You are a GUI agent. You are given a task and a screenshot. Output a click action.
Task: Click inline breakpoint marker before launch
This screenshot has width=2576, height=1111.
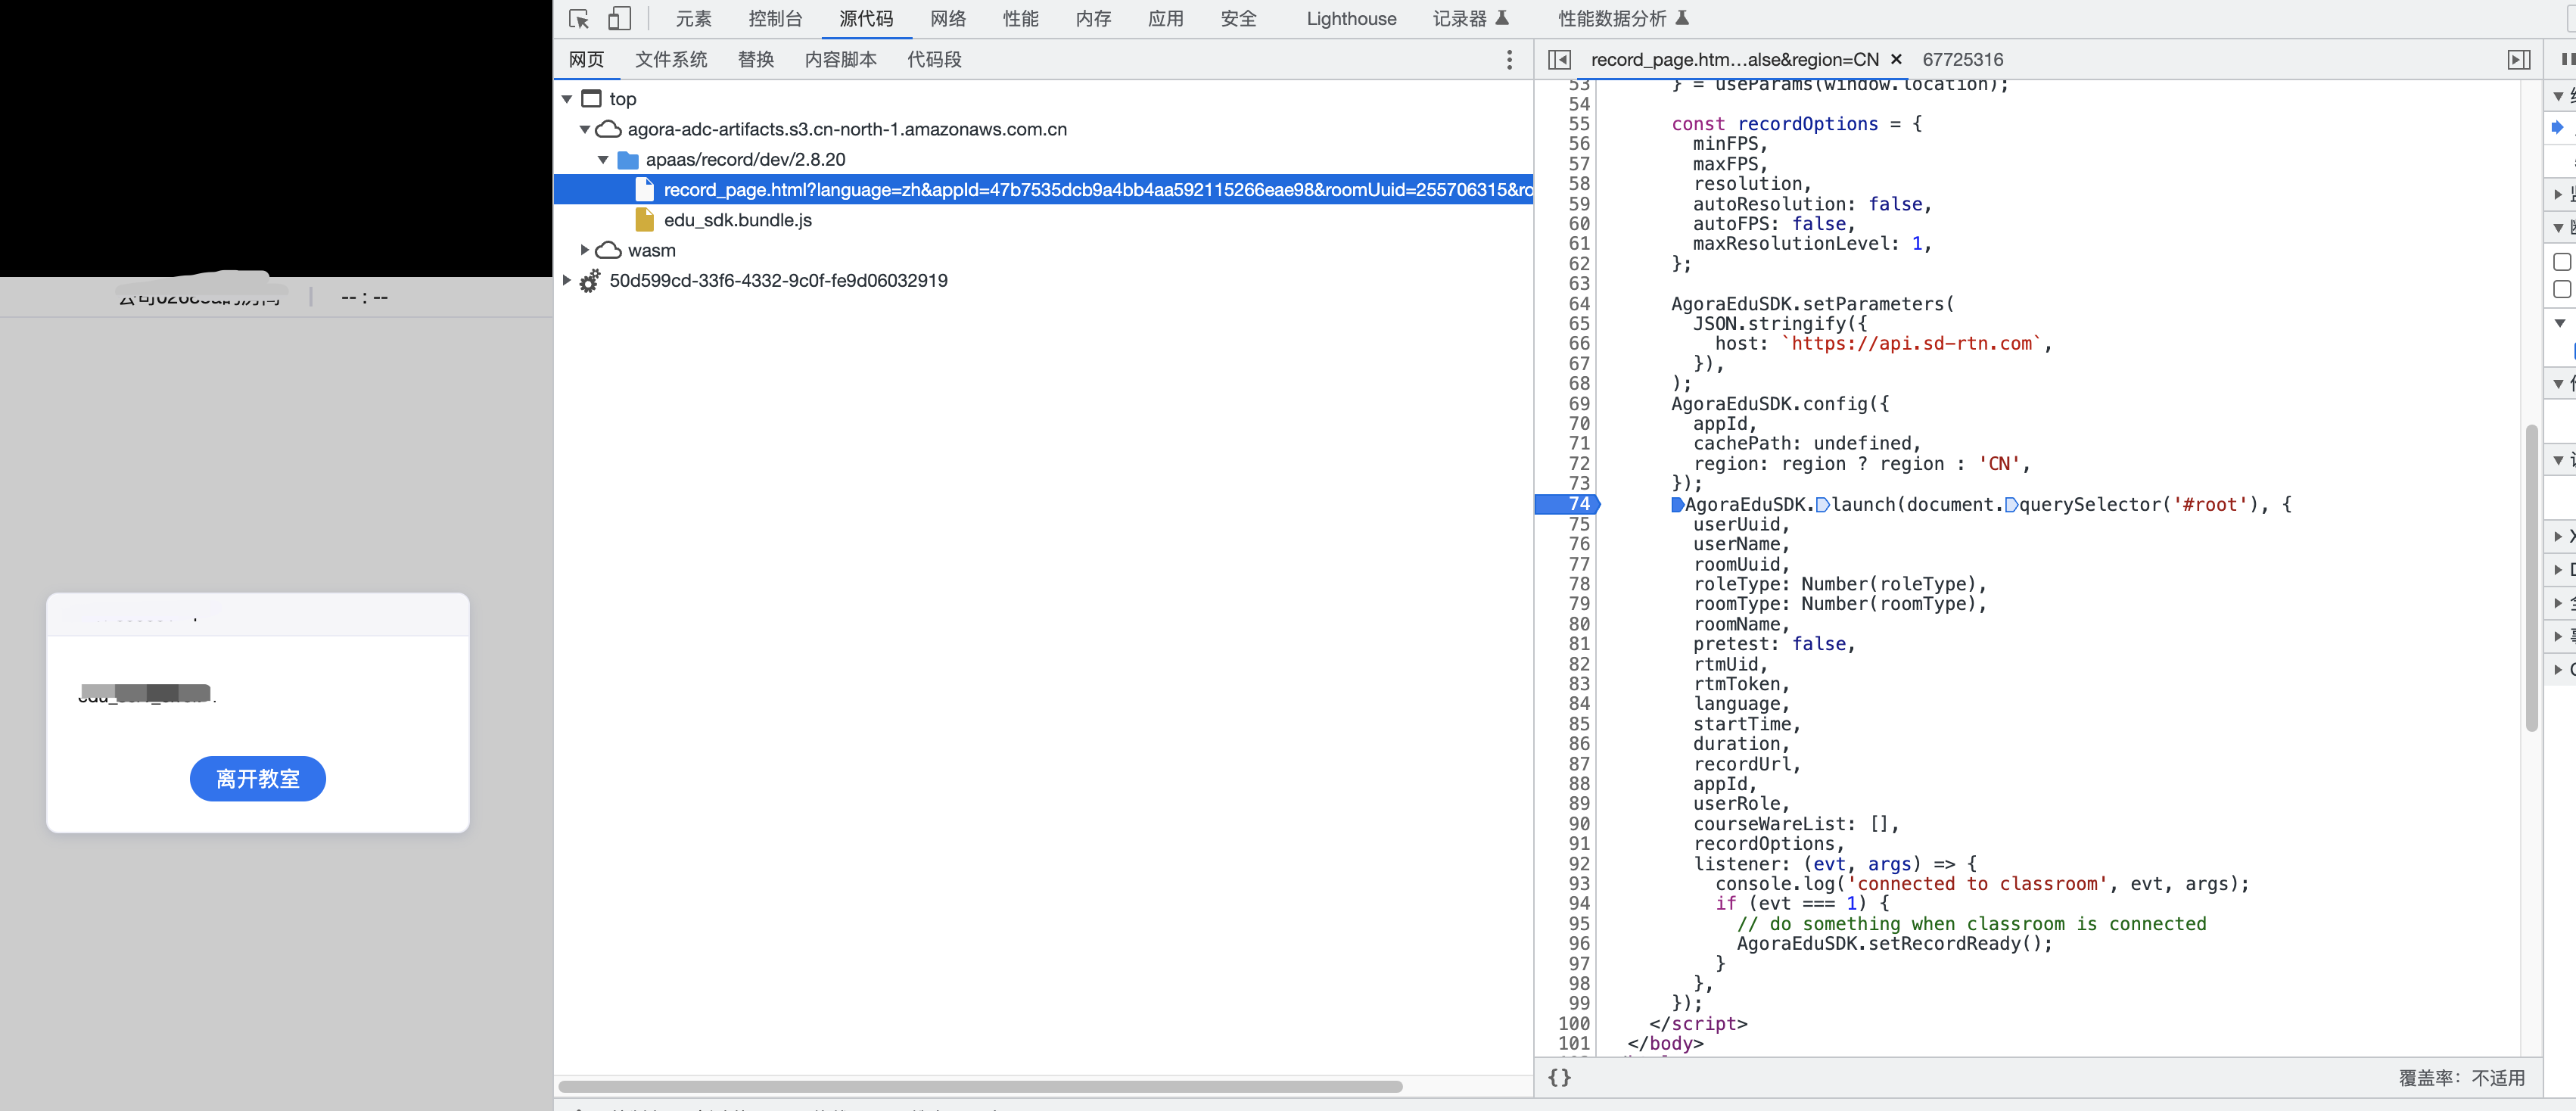[1823, 505]
